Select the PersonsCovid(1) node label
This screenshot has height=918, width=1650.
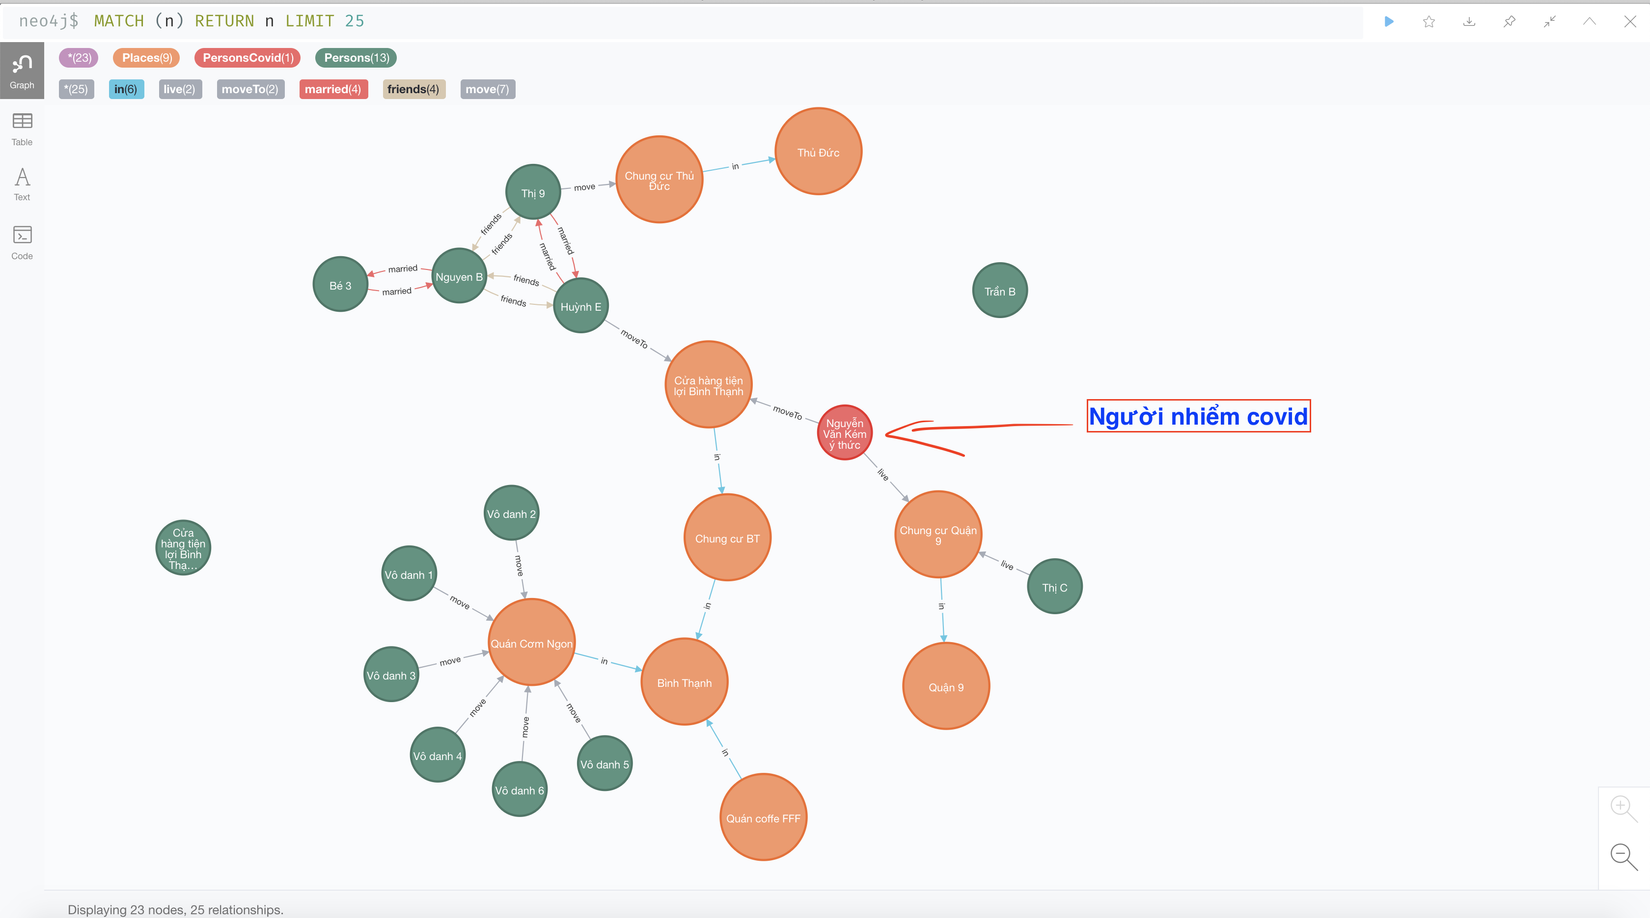248,58
